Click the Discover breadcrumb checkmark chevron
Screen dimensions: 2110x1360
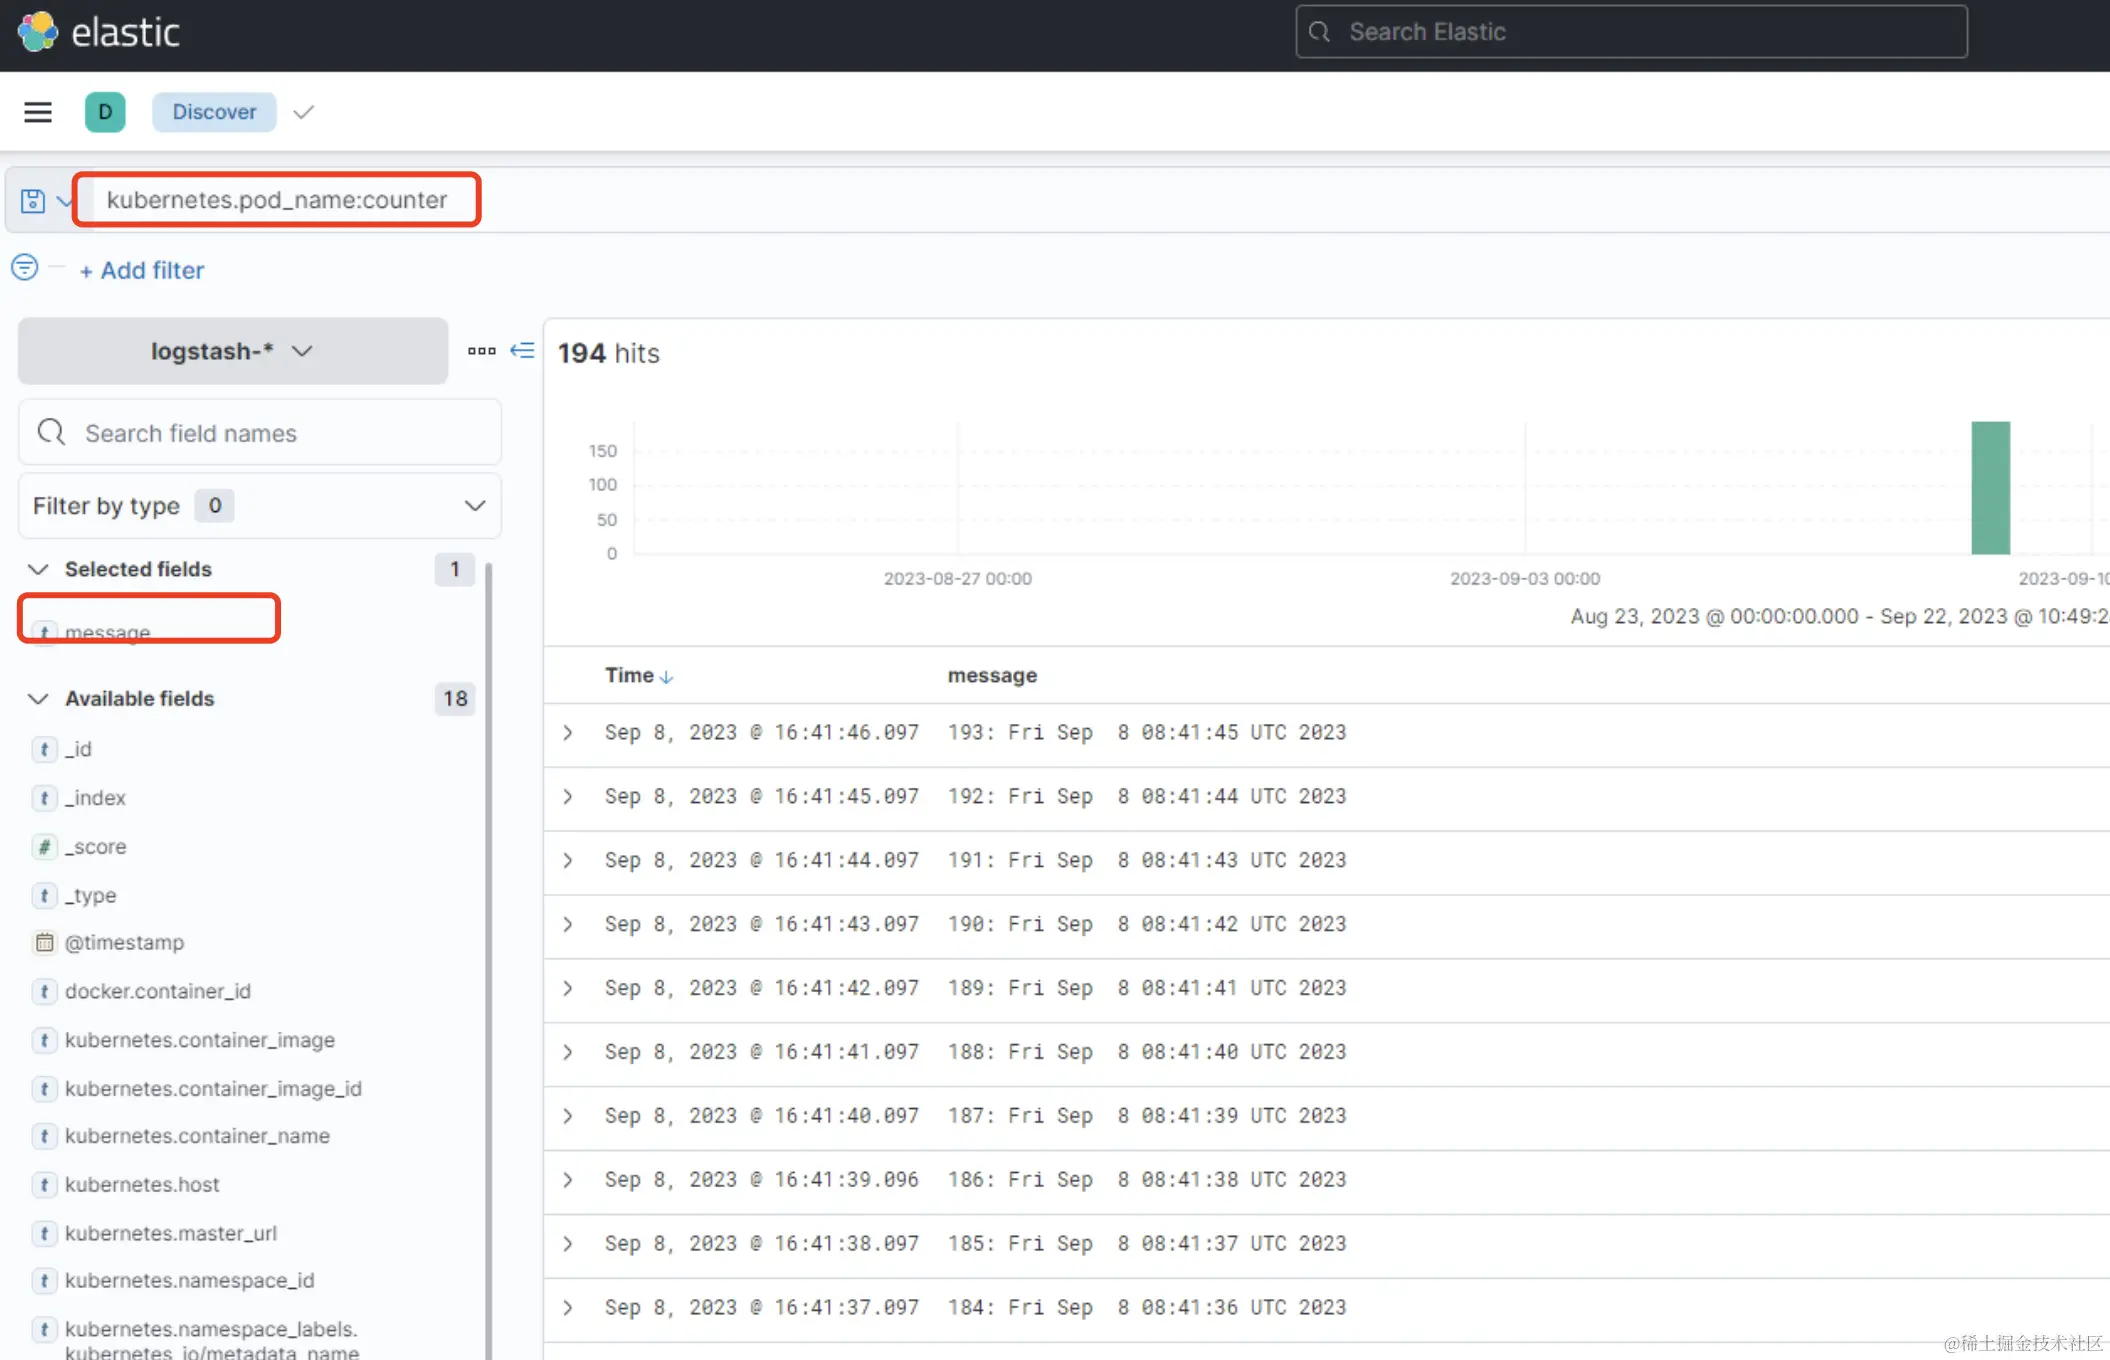pyautogui.click(x=304, y=112)
